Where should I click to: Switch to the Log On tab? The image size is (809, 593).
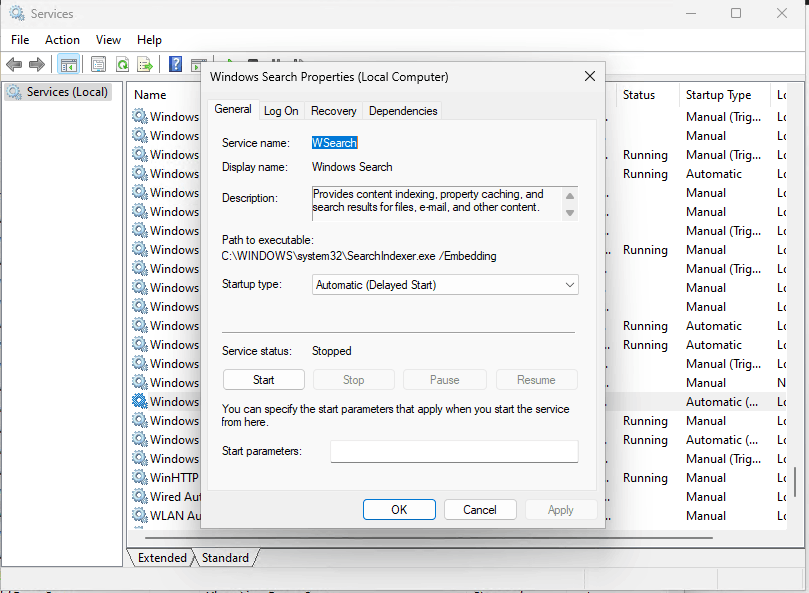click(x=281, y=111)
